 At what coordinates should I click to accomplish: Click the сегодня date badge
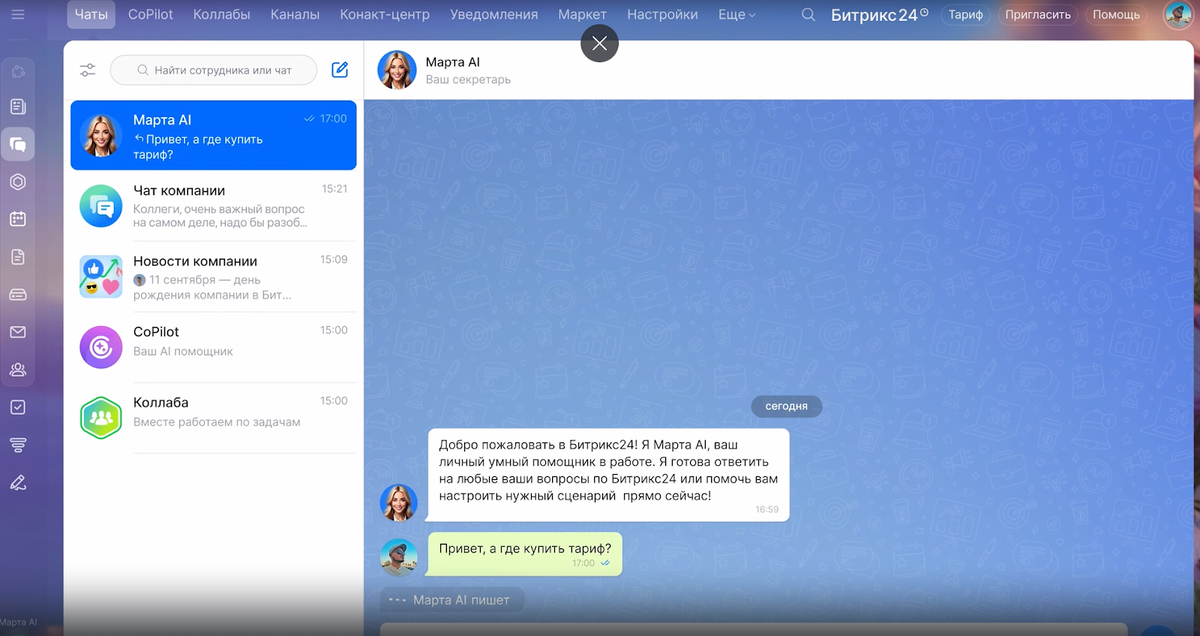click(x=787, y=406)
